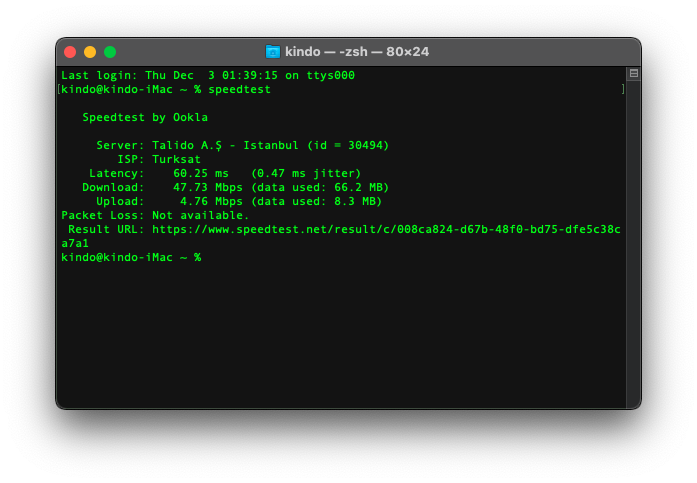Minimize the Terminal with yellow button

pyautogui.click(x=90, y=52)
